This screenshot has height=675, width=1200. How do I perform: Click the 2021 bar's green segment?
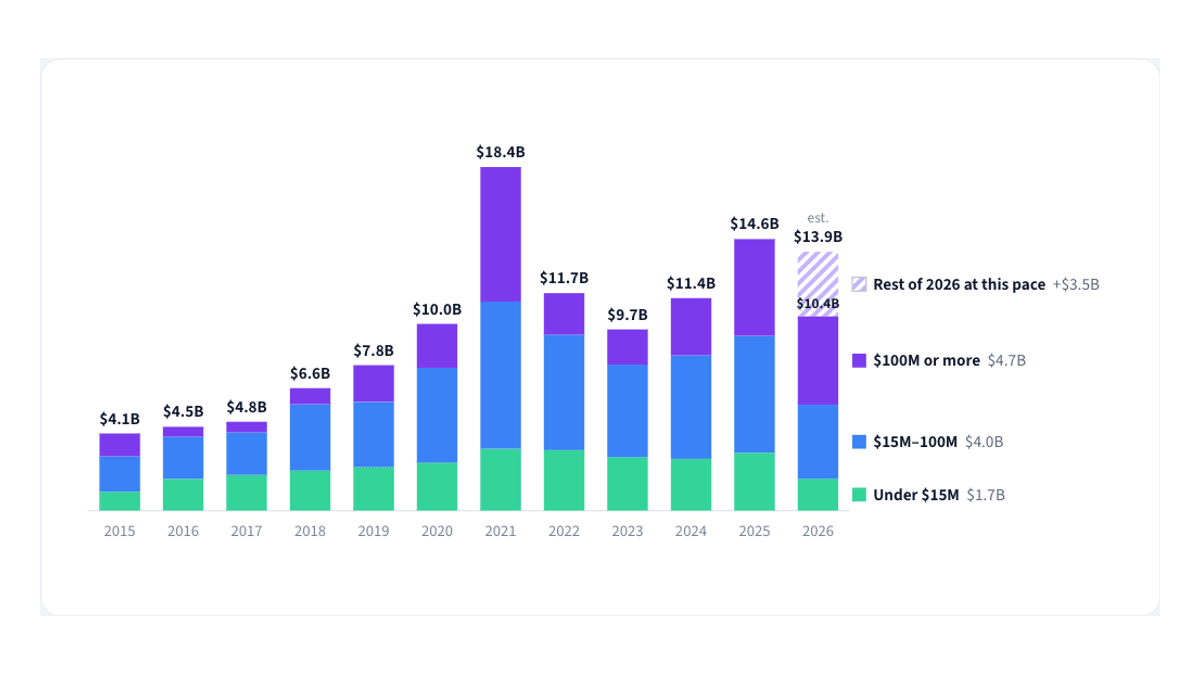[500, 479]
